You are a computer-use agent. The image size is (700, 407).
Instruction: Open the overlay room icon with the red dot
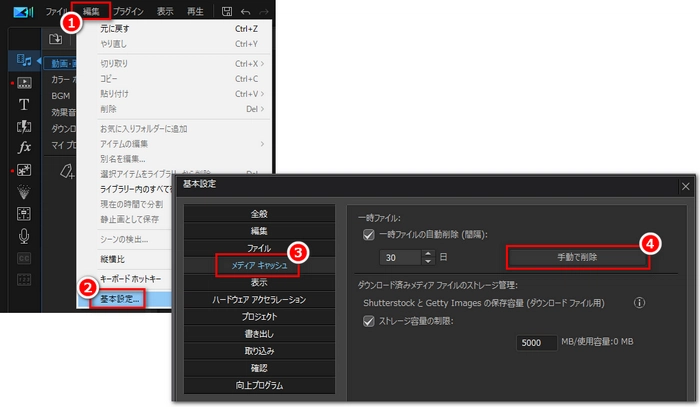point(24,170)
